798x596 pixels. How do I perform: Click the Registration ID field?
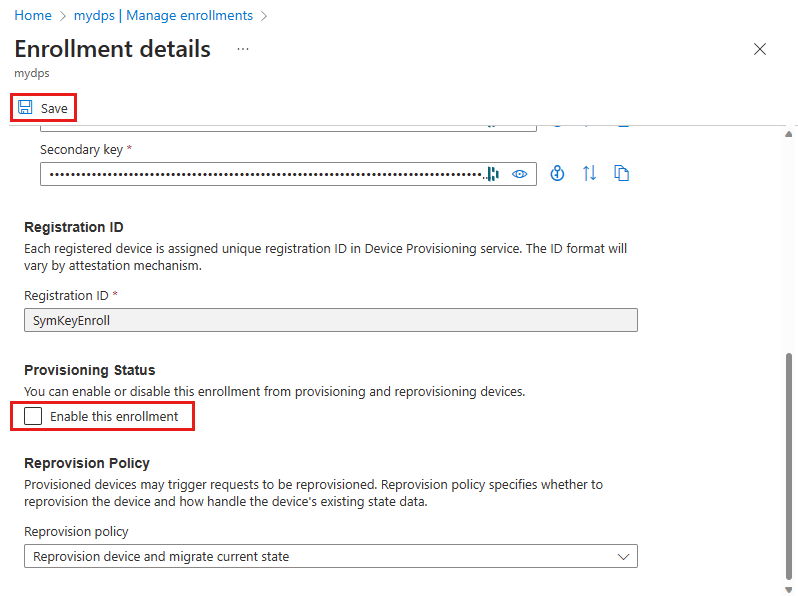click(x=330, y=320)
